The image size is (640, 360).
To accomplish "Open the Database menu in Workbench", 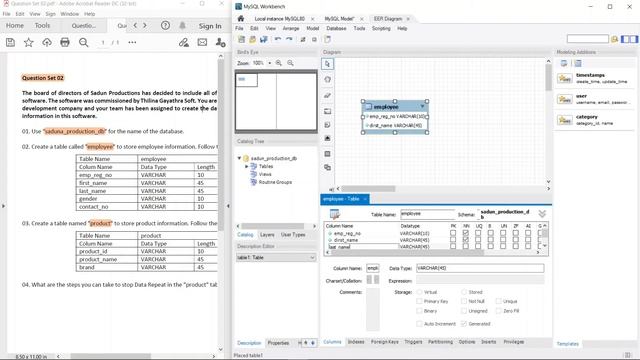I will point(336,29).
